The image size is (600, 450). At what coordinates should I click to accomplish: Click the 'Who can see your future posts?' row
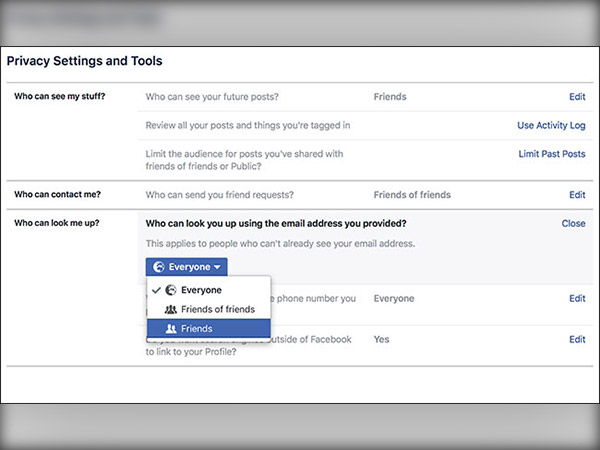pyautogui.click(x=212, y=98)
